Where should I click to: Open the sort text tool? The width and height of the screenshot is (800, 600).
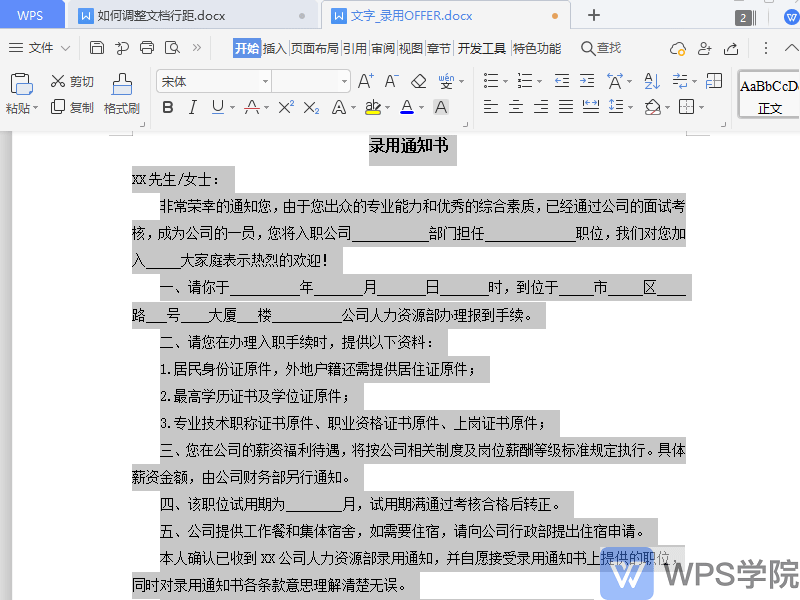pyautogui.click(x=651, y=81)
